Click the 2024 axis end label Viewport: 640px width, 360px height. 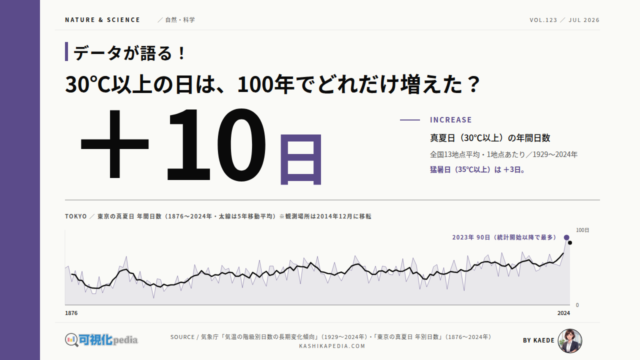point(564,313)
